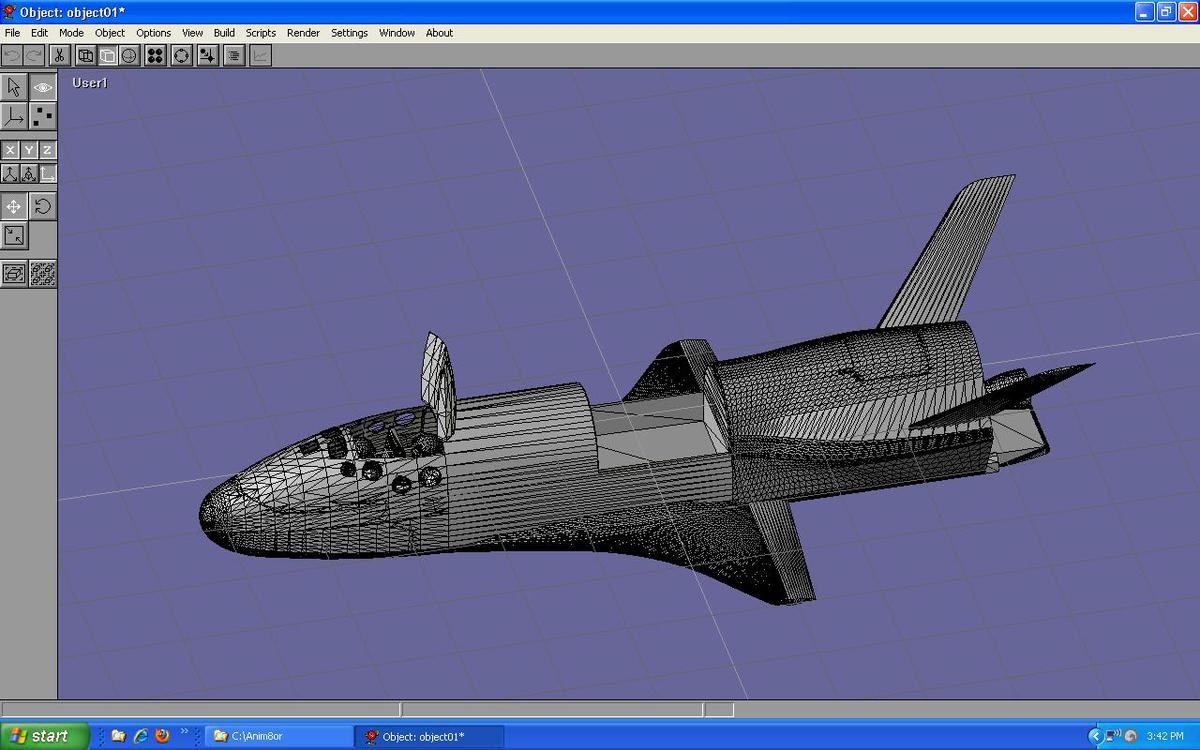Open the Settings menu
This screenshot has height=750, width=1200.
coord(349,33)
